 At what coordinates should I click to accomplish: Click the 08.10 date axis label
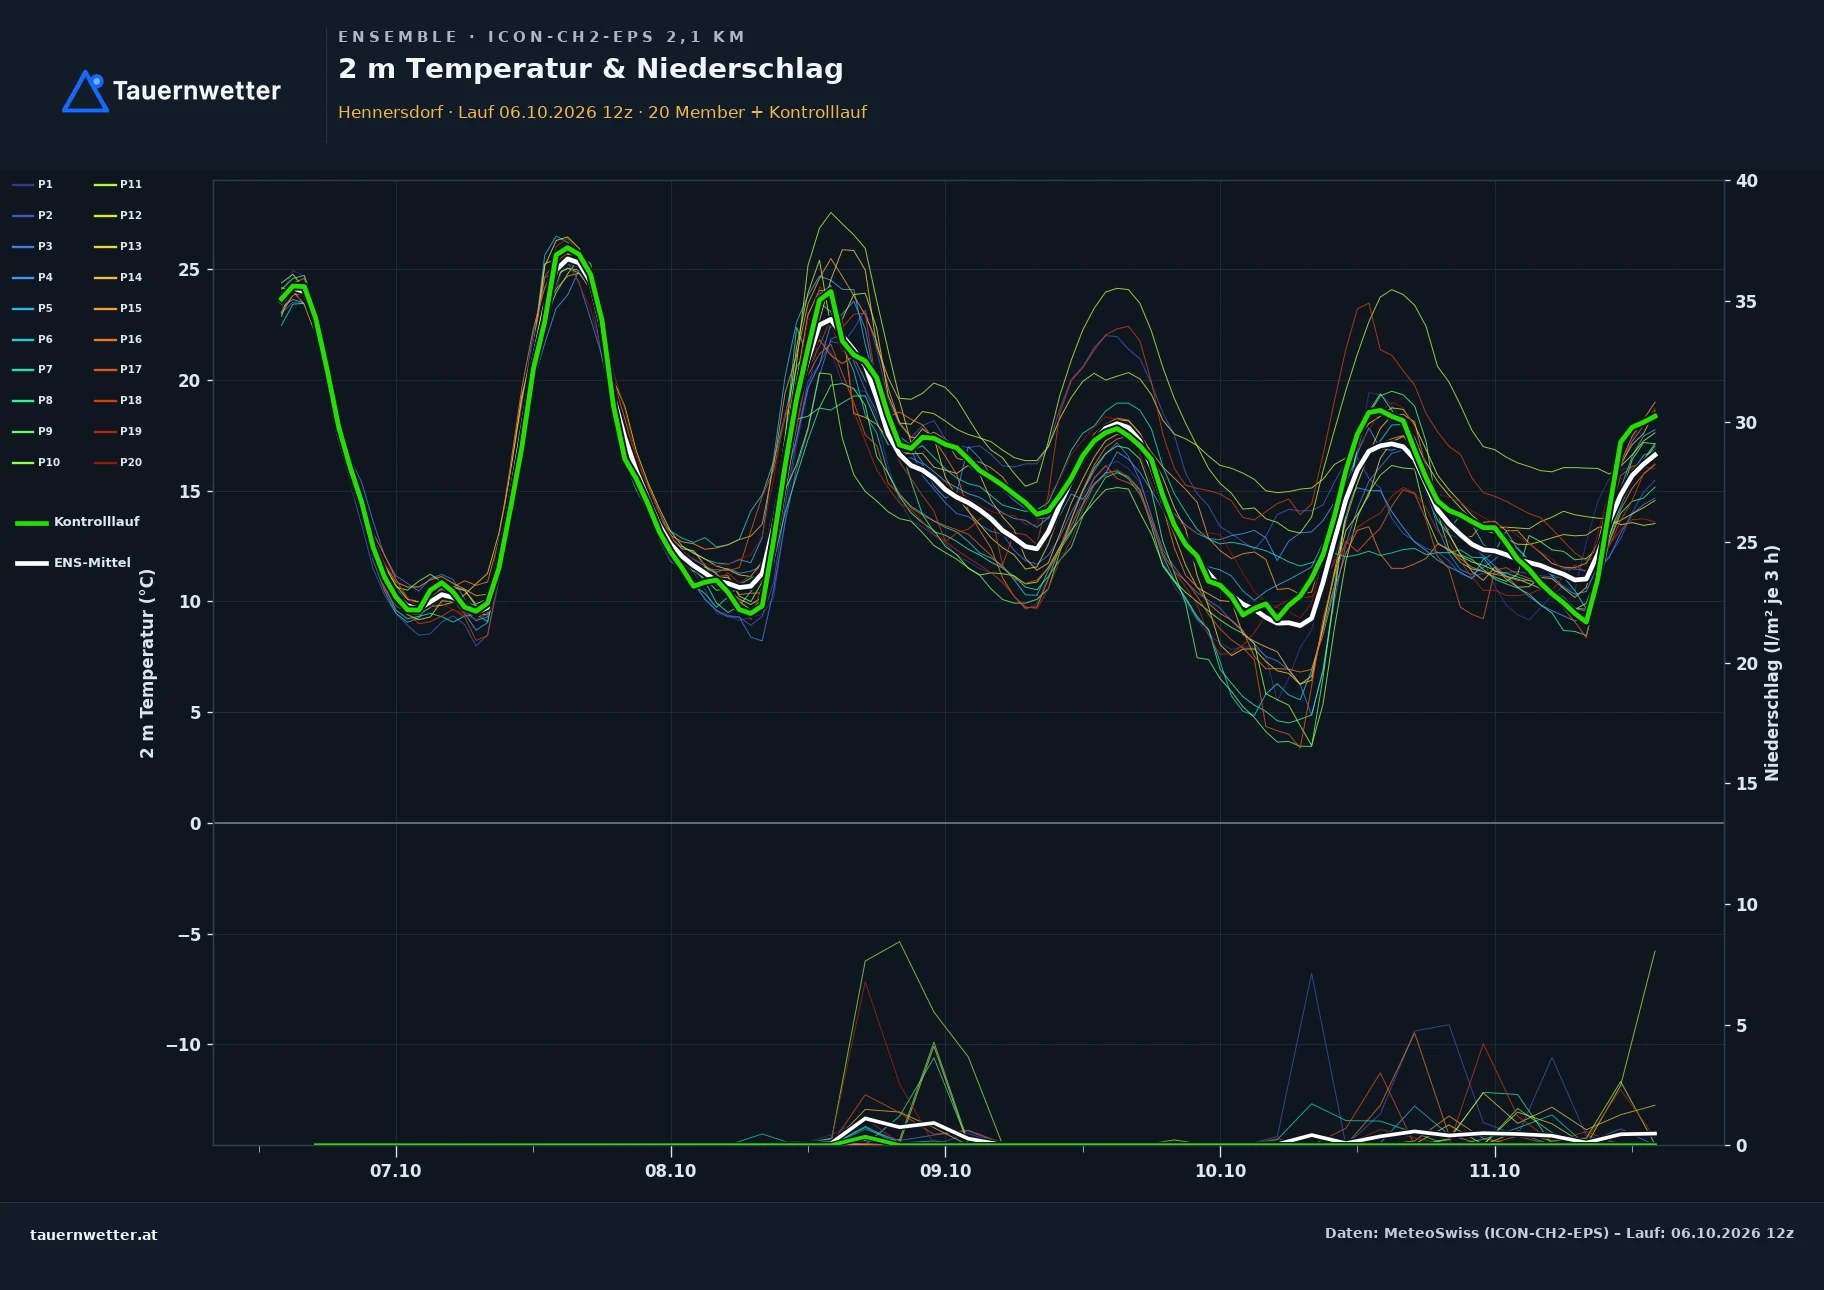coord(670,1171)
